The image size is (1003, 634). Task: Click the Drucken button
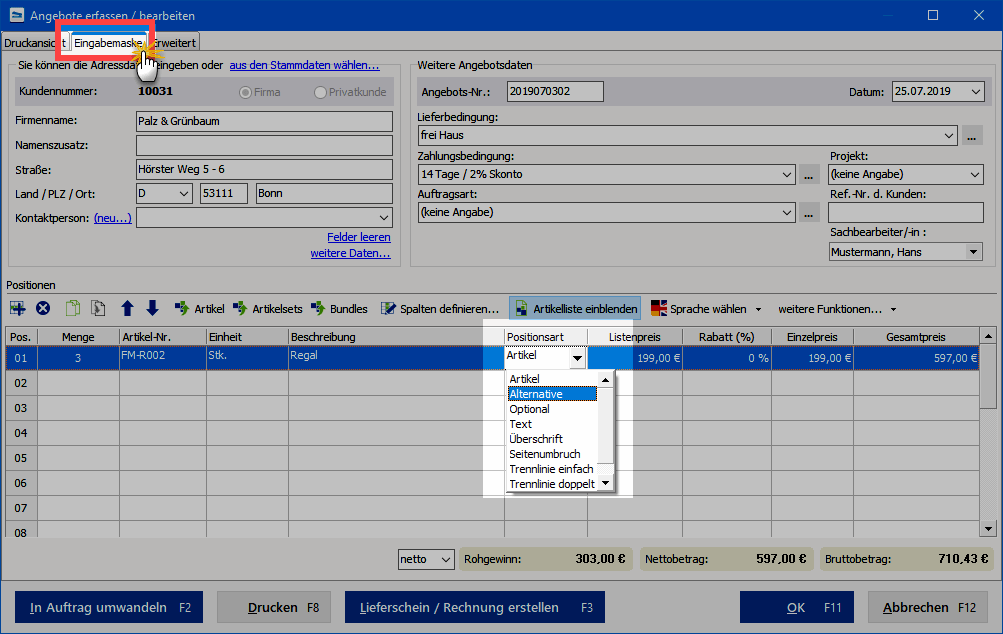tap(273, 607)
